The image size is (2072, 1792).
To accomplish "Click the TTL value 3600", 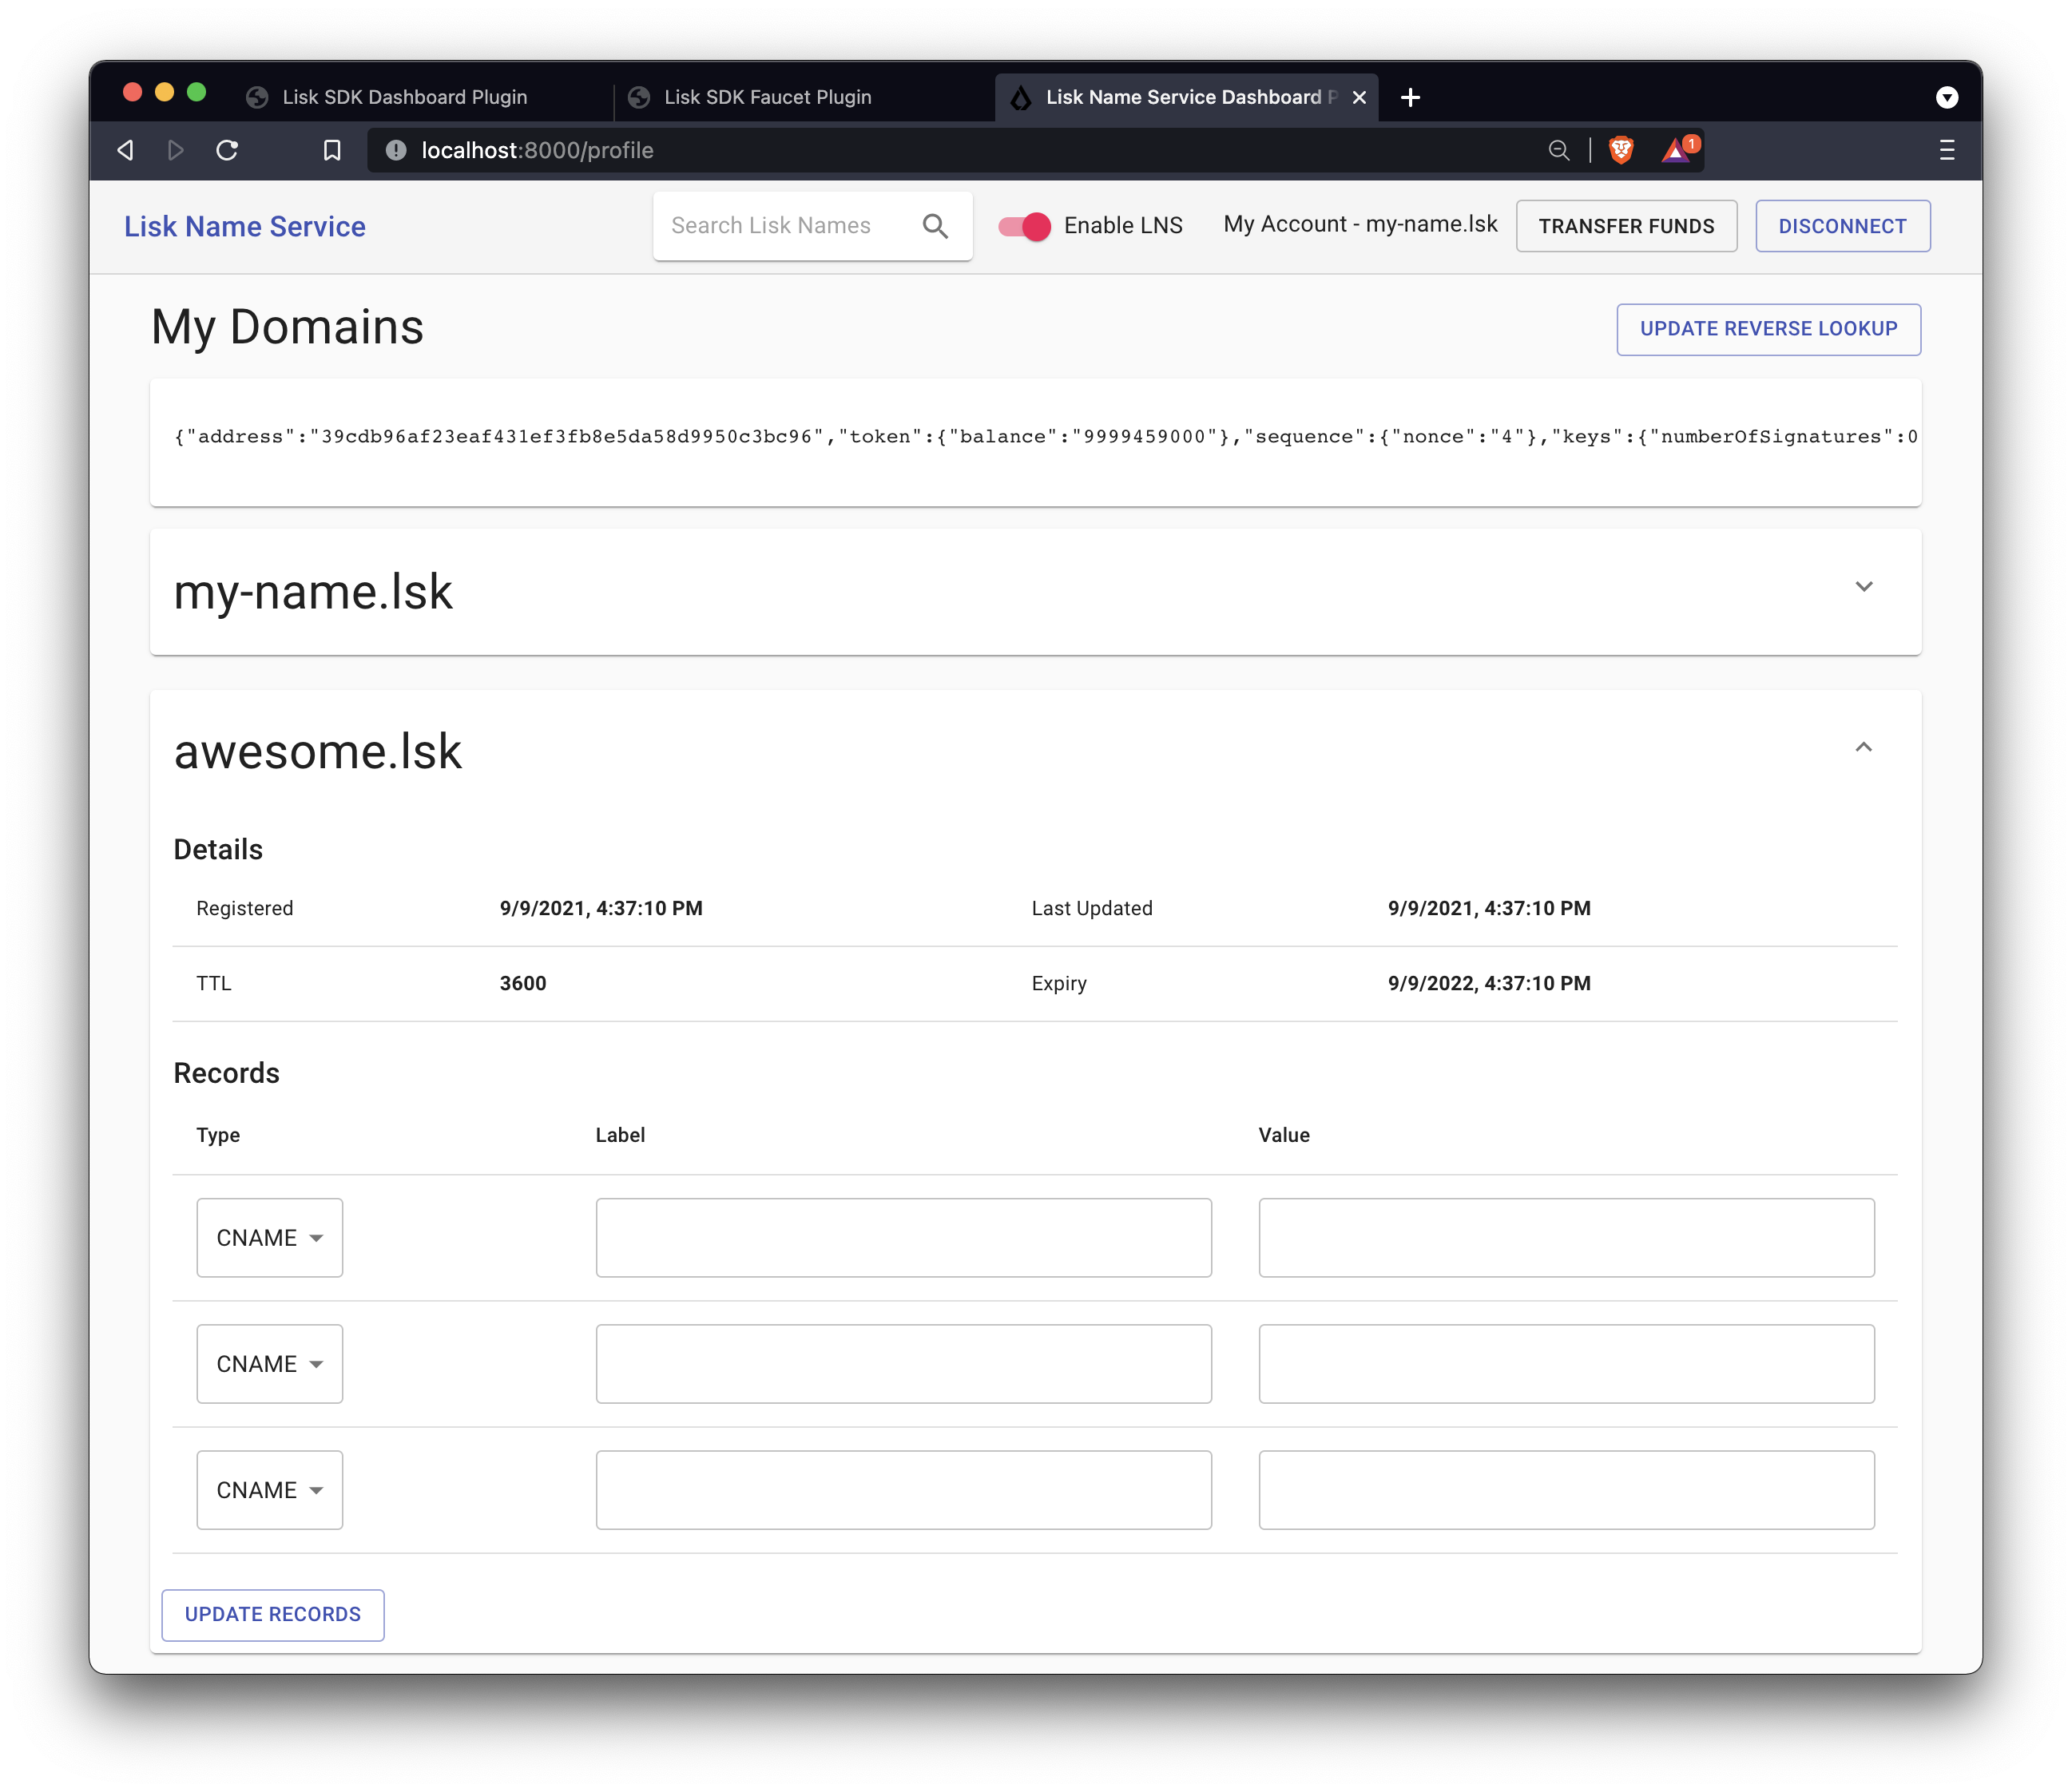I will pos(523,983).
